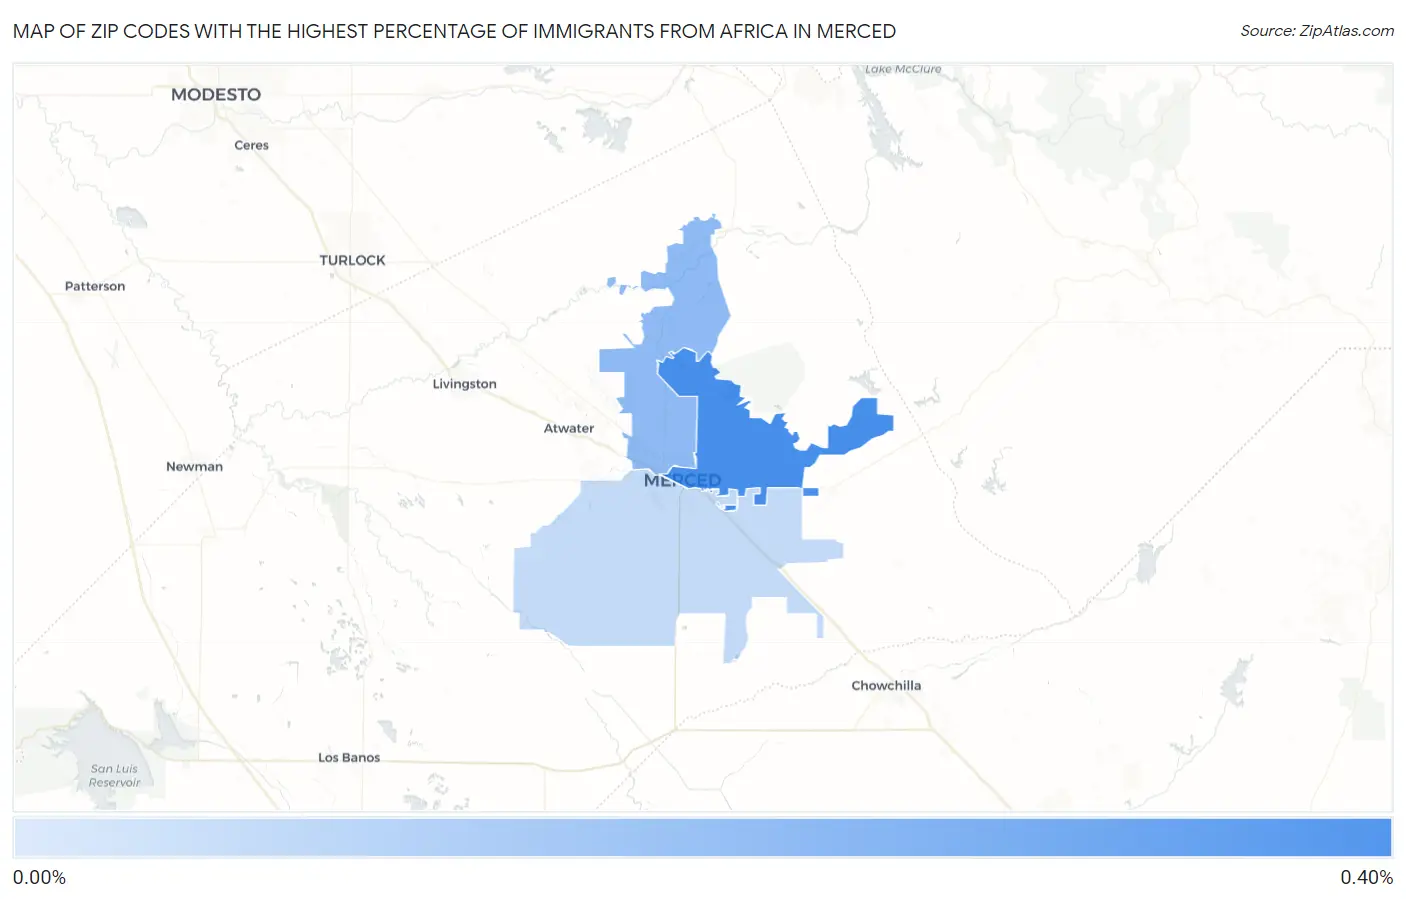Viewport: 1406px width, 899px height.
Task: Click the Source: ZipAtlas.com attribution
Action: pyautogui.click(x=1317, y=31)
